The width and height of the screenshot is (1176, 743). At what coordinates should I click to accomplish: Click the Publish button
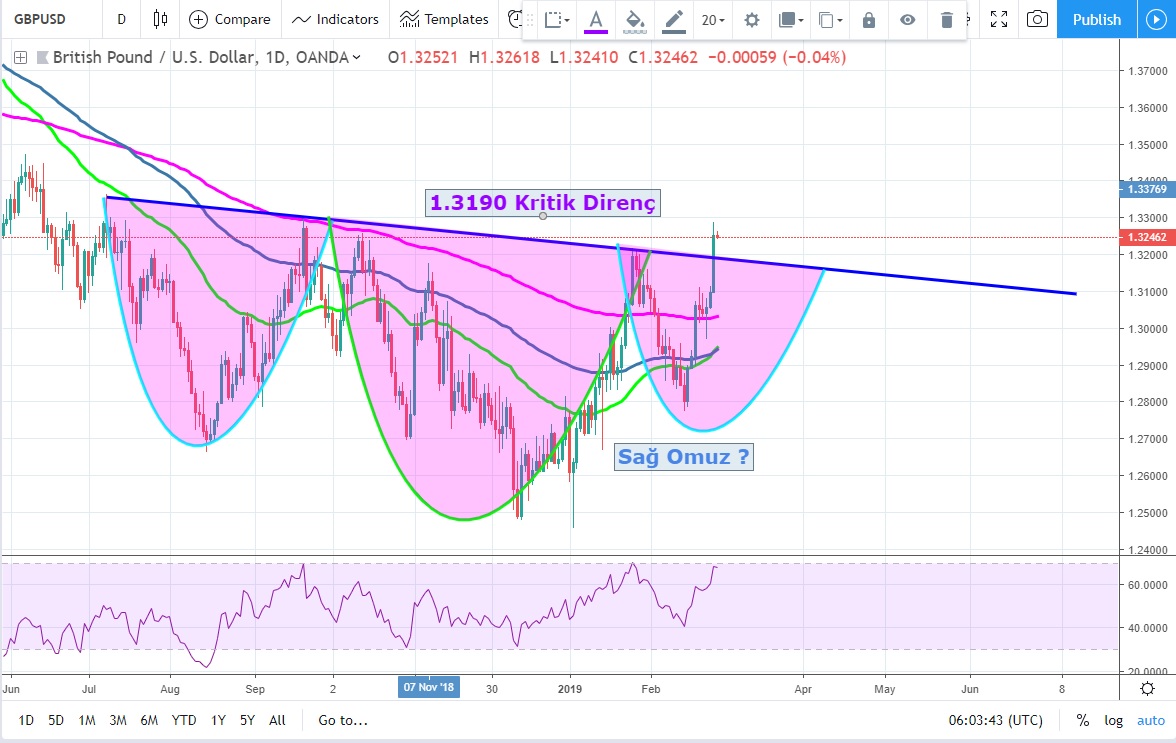tap(1096, 19)
